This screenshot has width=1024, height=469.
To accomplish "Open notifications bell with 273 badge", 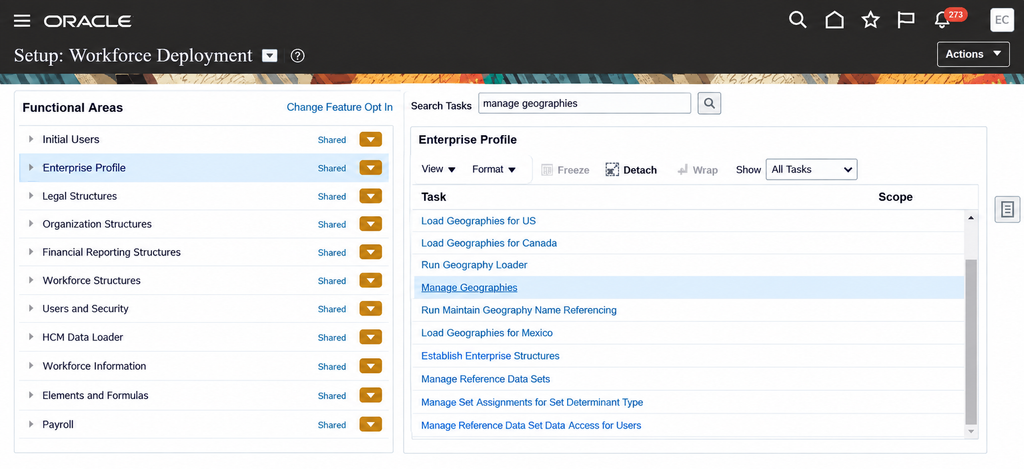I will point(942,20).
